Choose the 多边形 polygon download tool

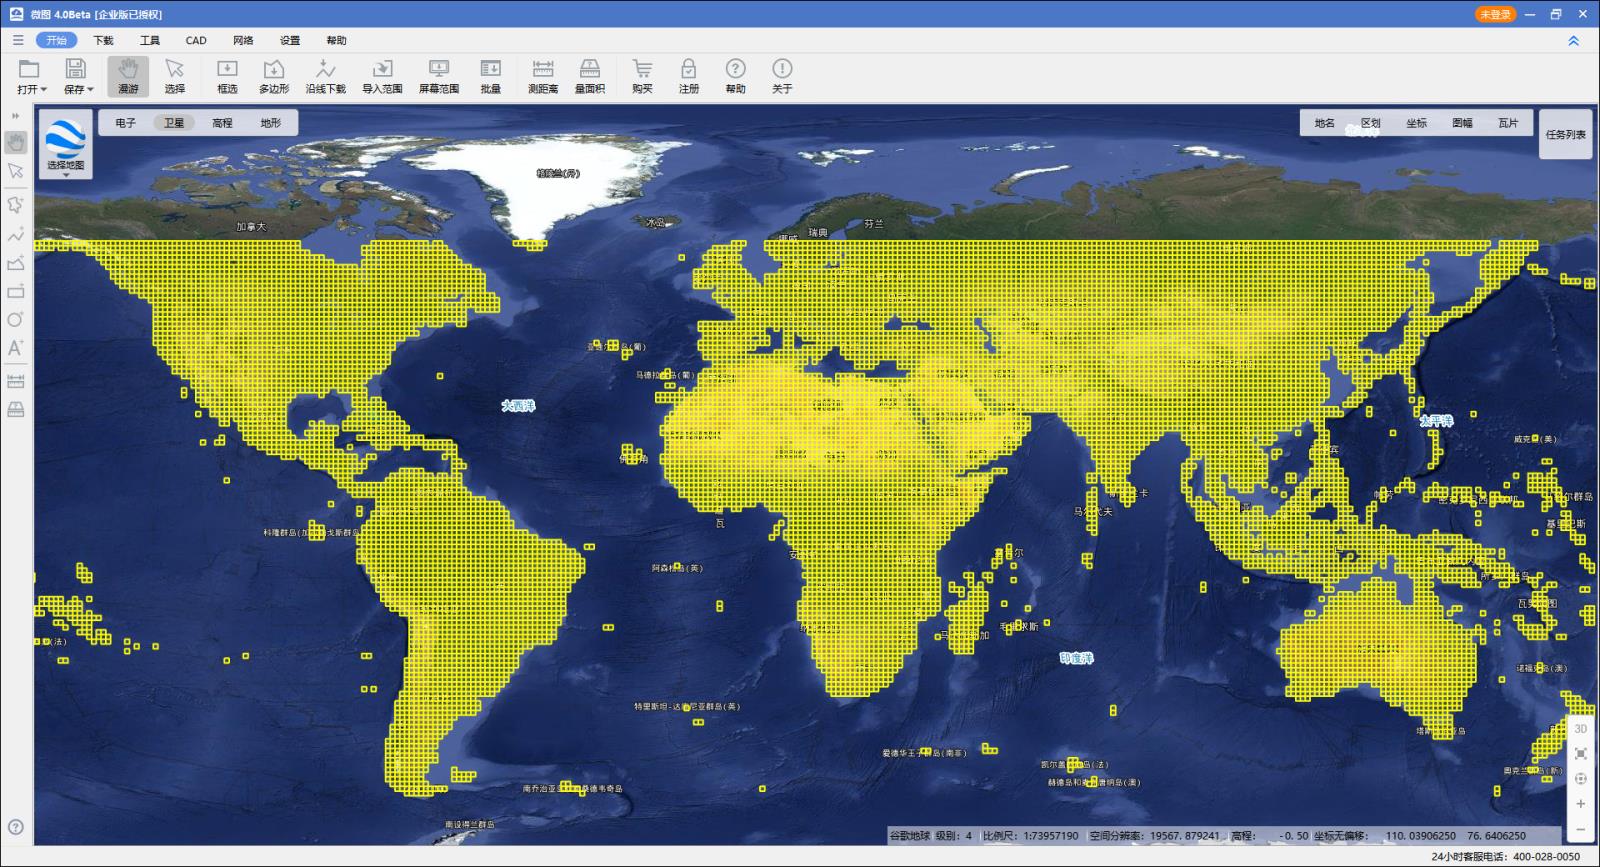pyautogui.click(x=273, y=76)
